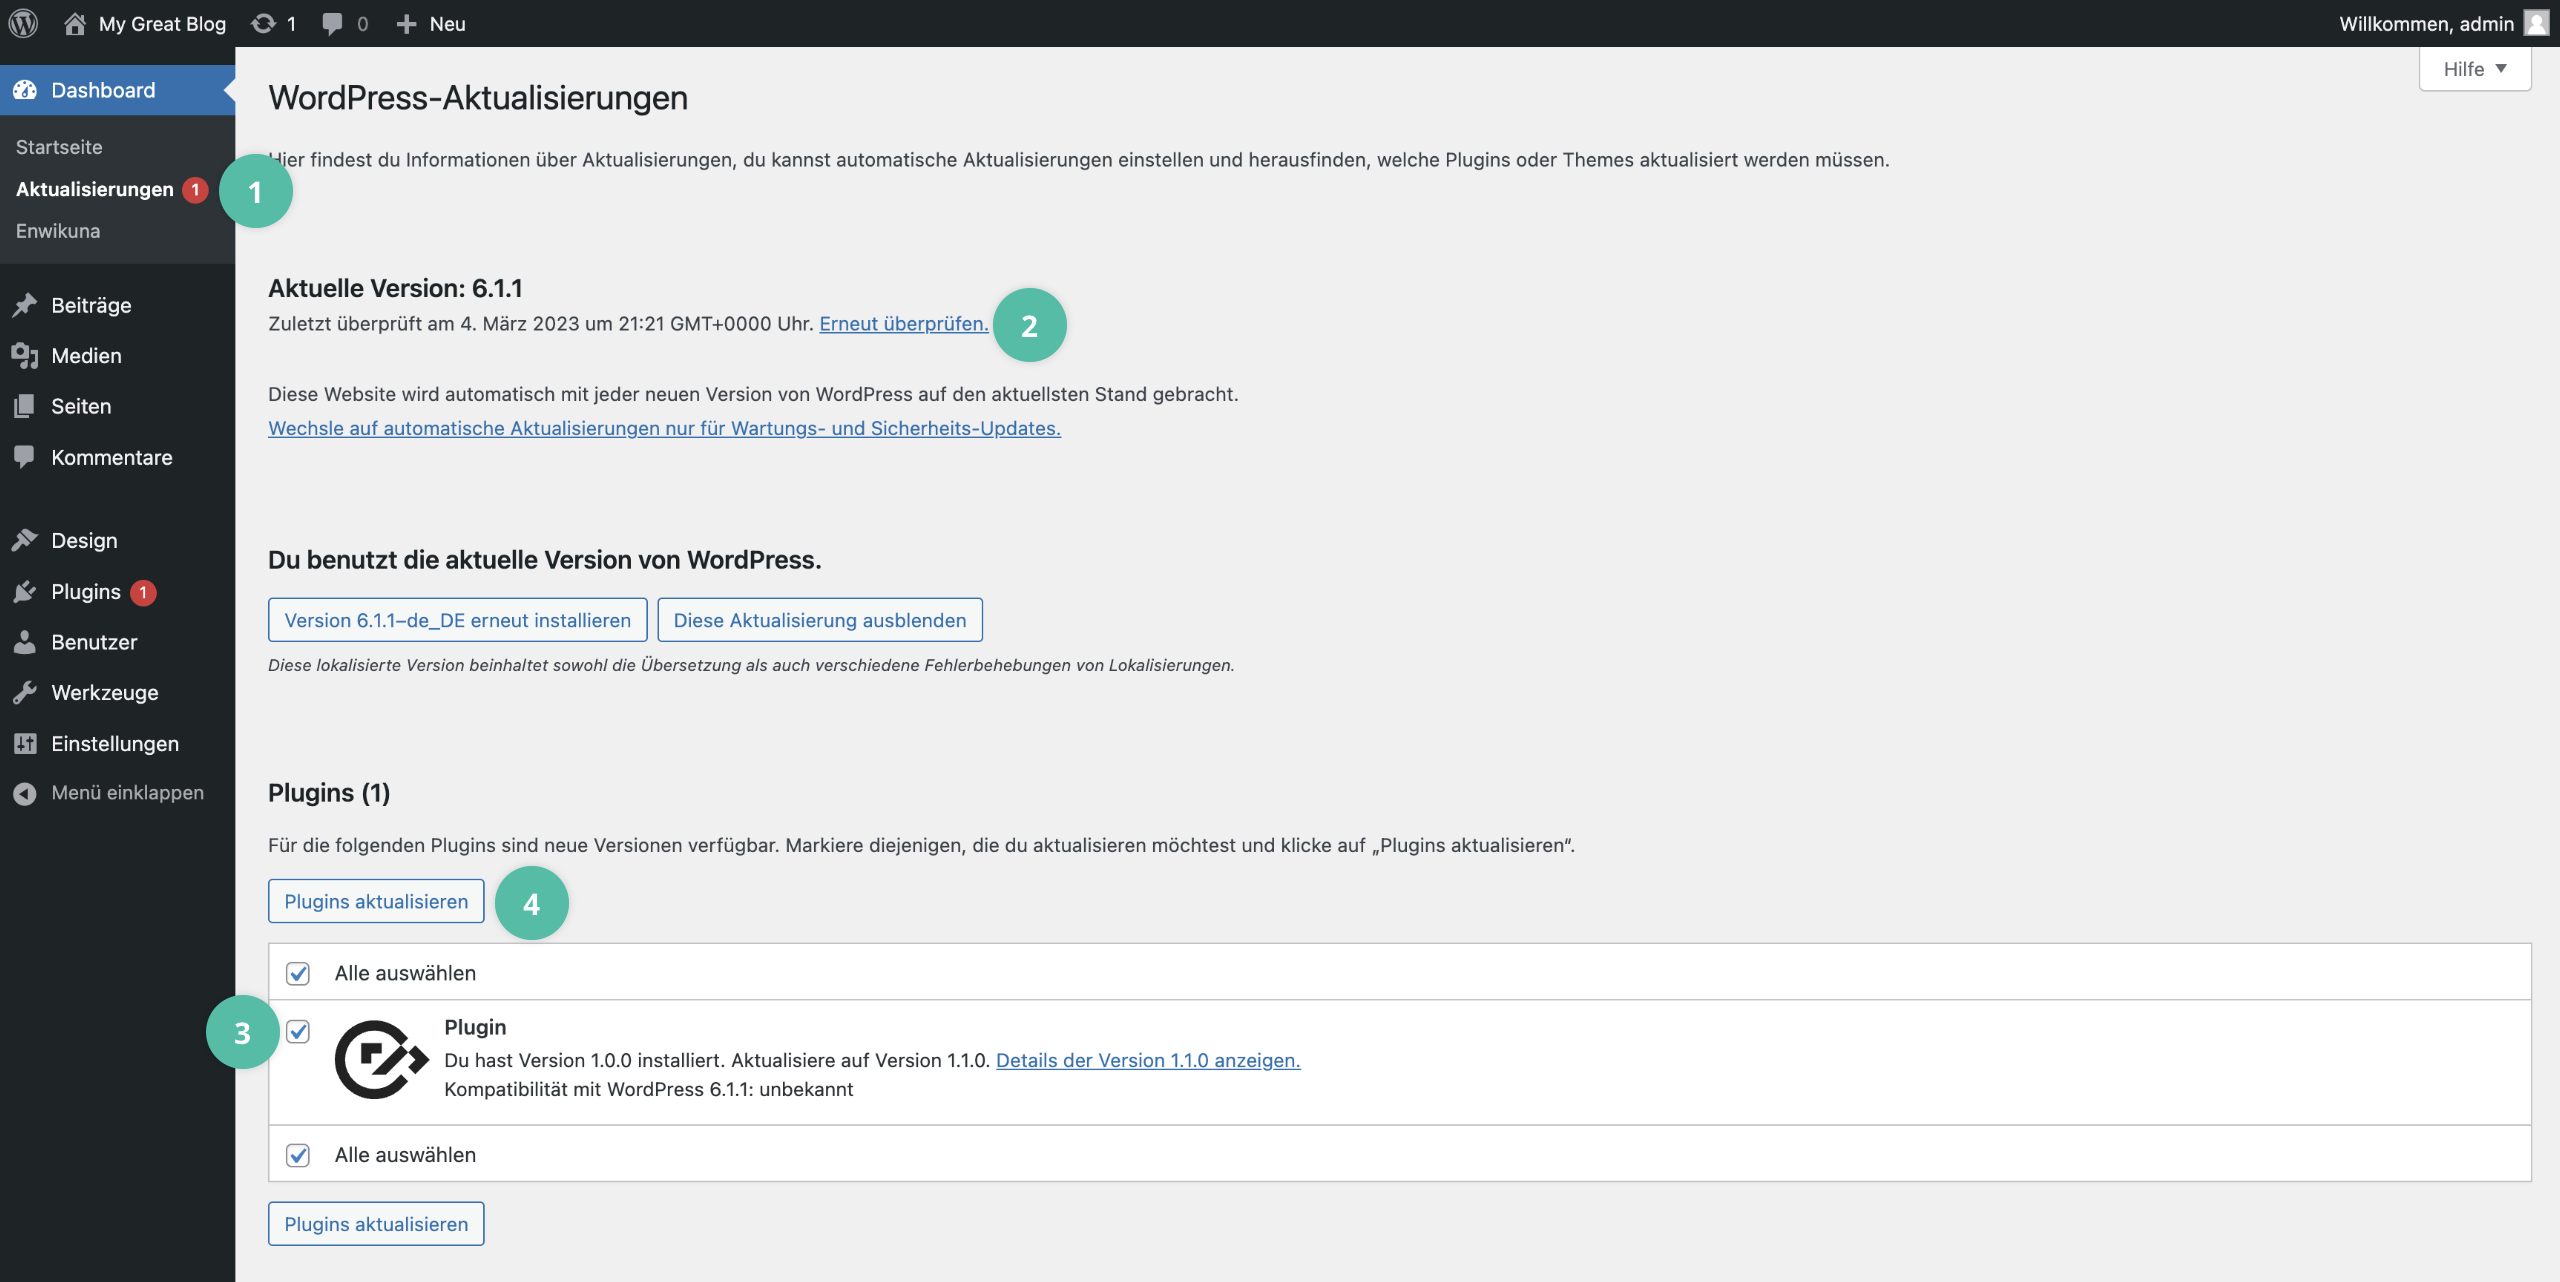Click the Aktuelle Version: 6.1.1 heading
The image size is (2560, 1282).
coord(395,288)
